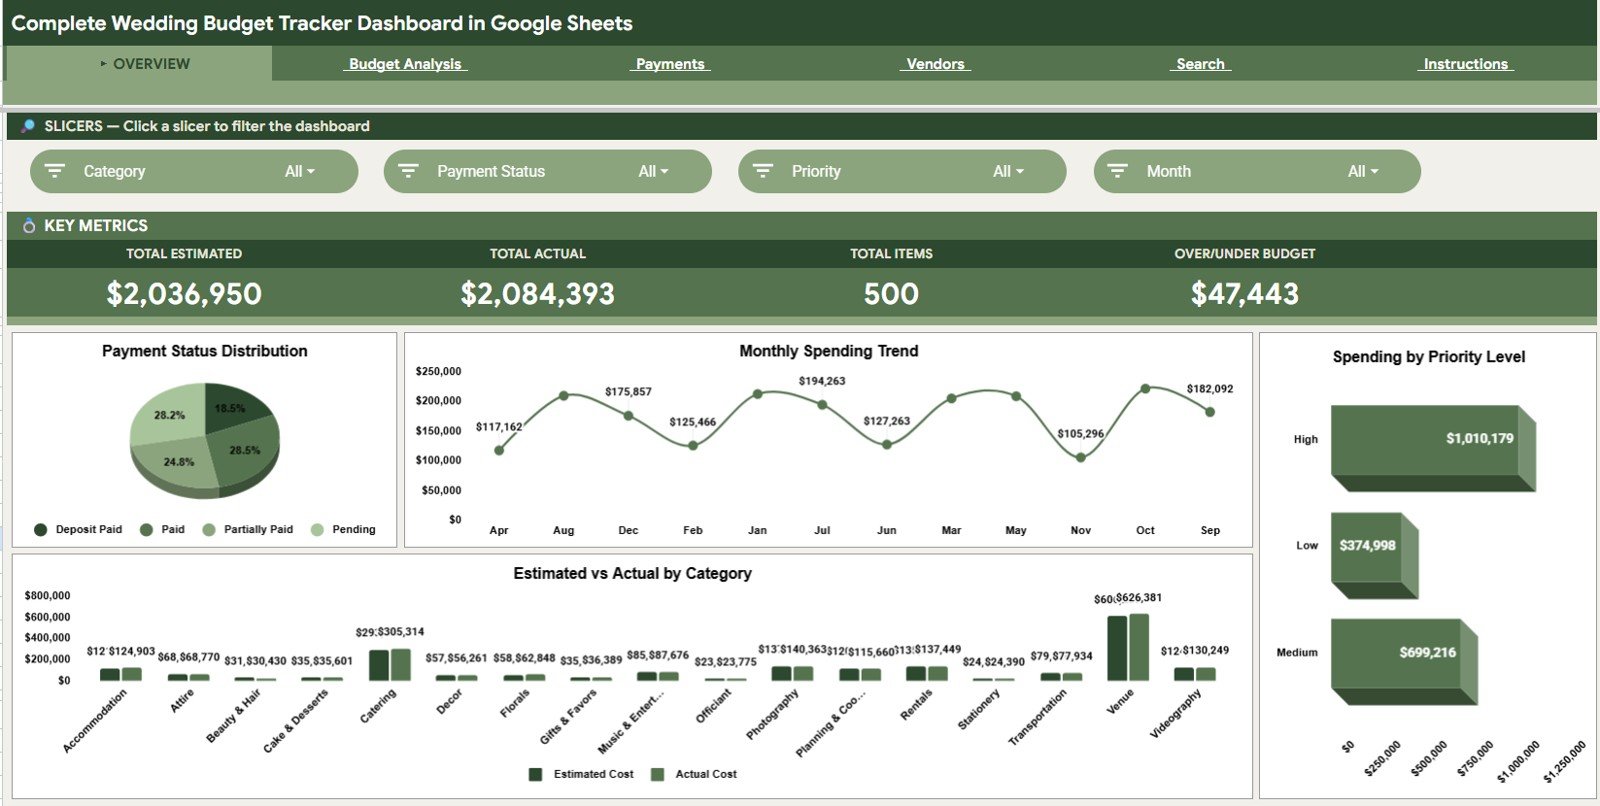
Task: Click the dashboard title text
Action: point(322,23)
